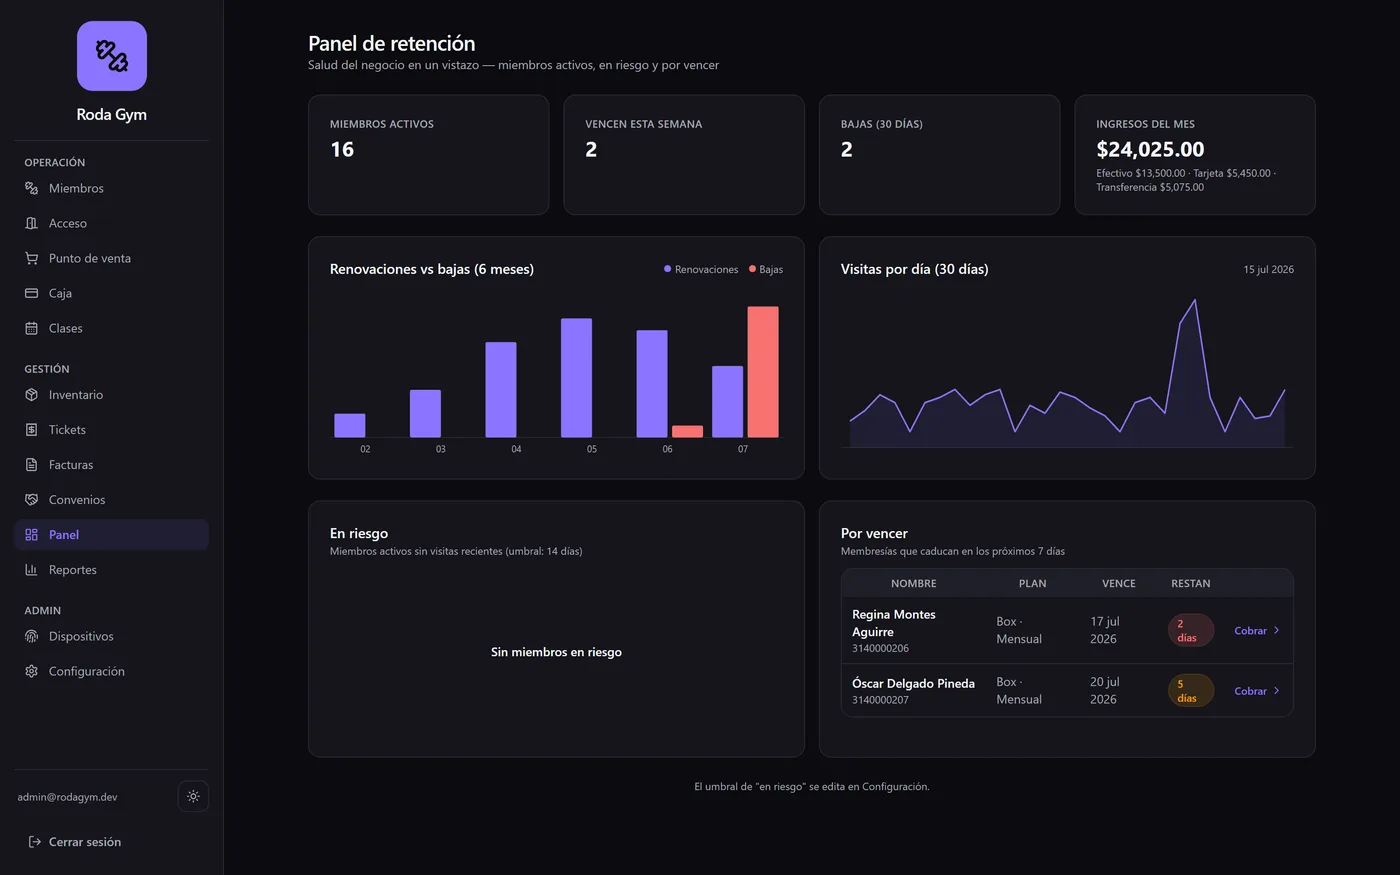Click Cobrar for Regina Montes Aguirre
This screenshot has height=875, width=1400.
click(x=1257, y=631)
